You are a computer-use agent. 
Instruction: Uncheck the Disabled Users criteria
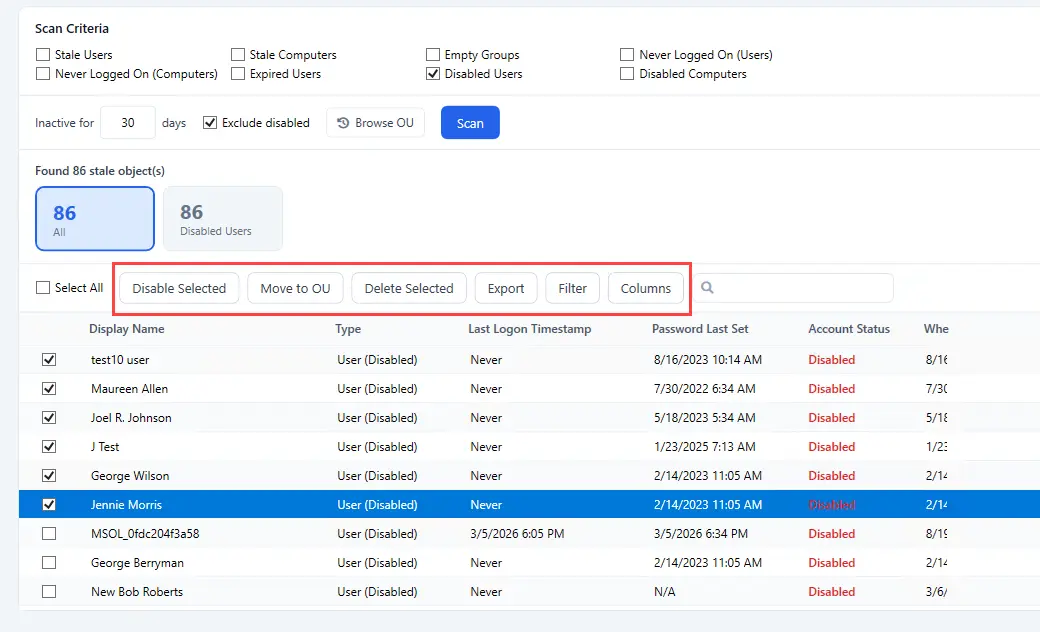tap(433, 74)
